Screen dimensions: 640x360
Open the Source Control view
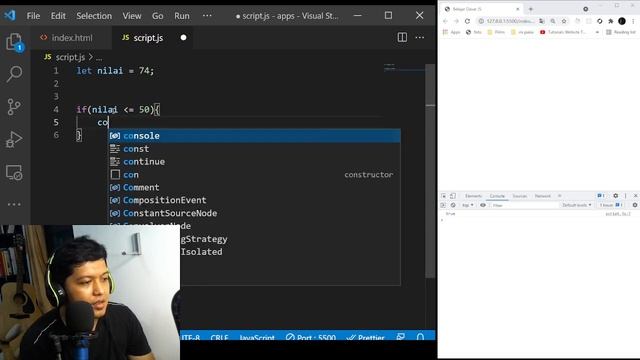(x=14, y=107)
